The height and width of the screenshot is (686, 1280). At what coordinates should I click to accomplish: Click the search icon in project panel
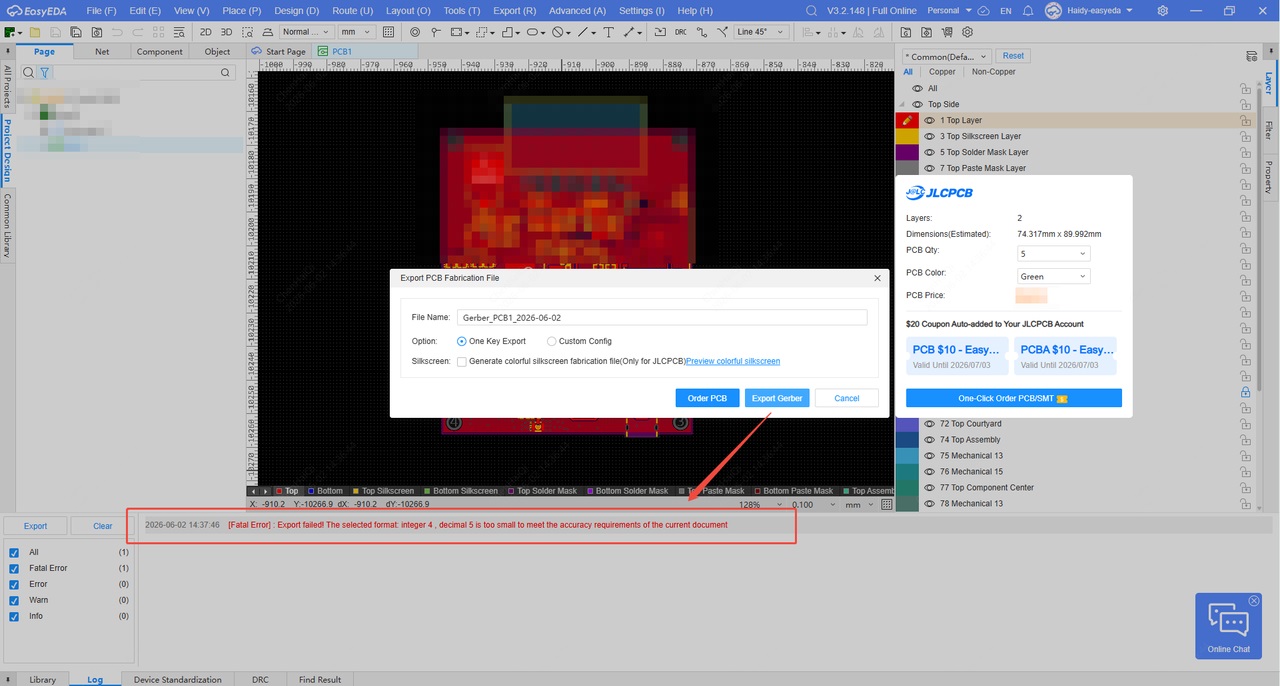[x=28, y=73]
